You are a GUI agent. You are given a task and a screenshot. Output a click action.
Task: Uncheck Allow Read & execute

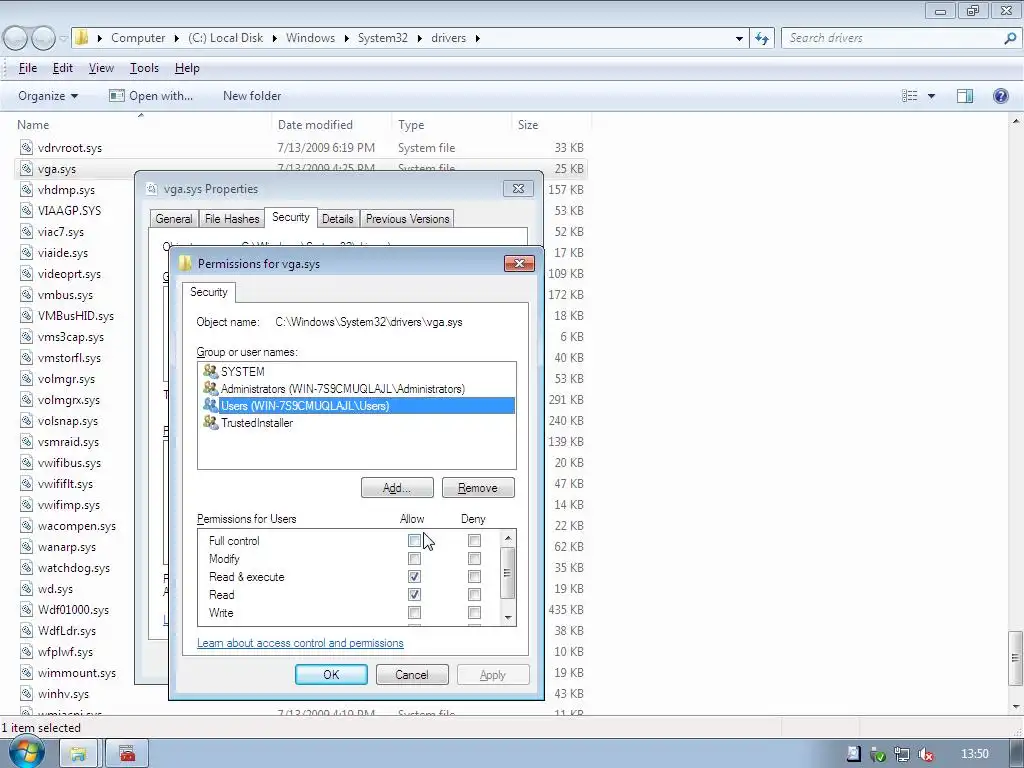(414, 577)
